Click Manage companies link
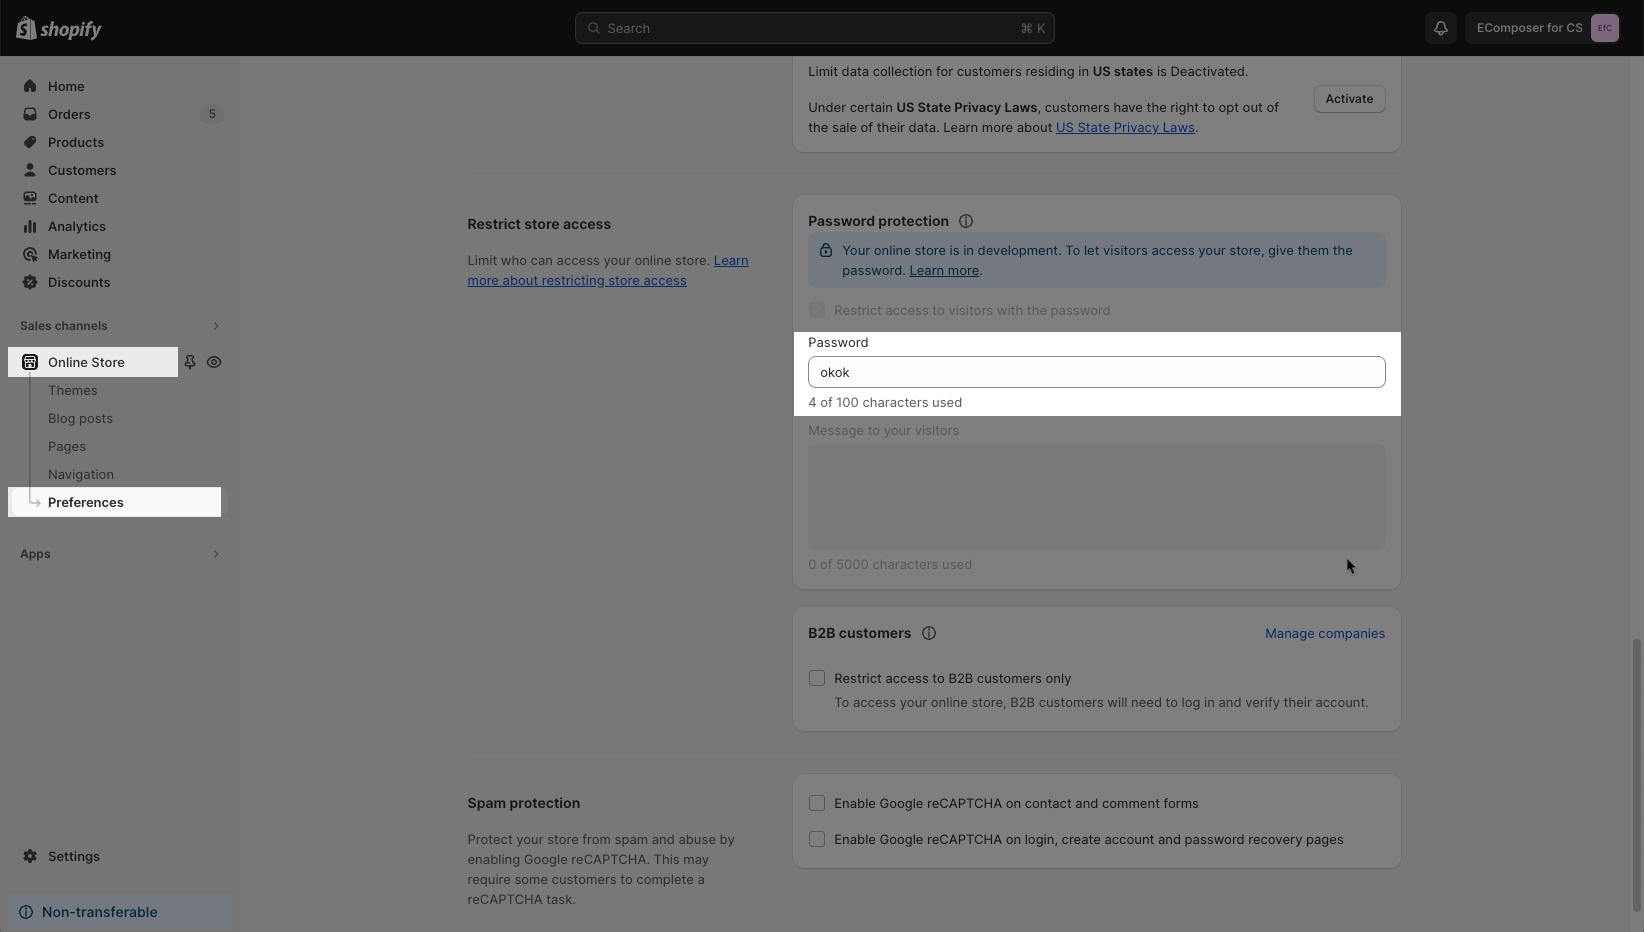This screenshot has height=932, width=1644. coord(1325,633)
